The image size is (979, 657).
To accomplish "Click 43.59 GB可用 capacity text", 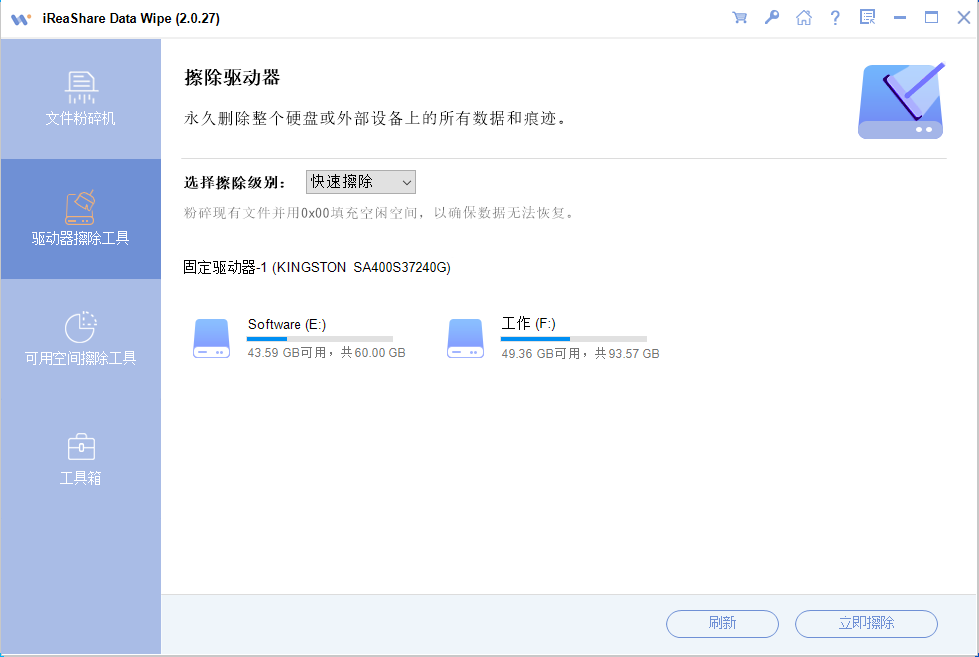I will coord(327,353).
